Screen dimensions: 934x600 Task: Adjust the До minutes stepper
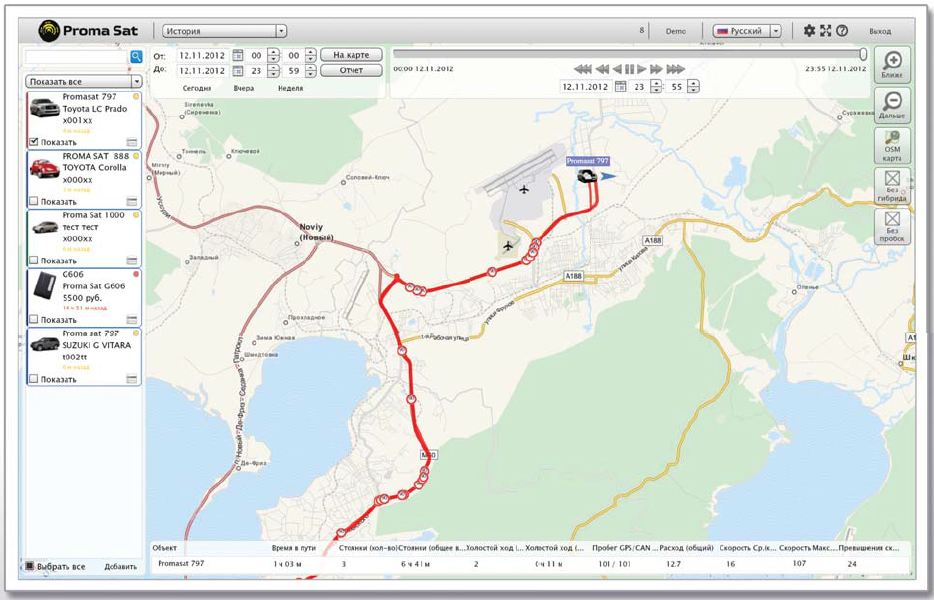[310, 70]
